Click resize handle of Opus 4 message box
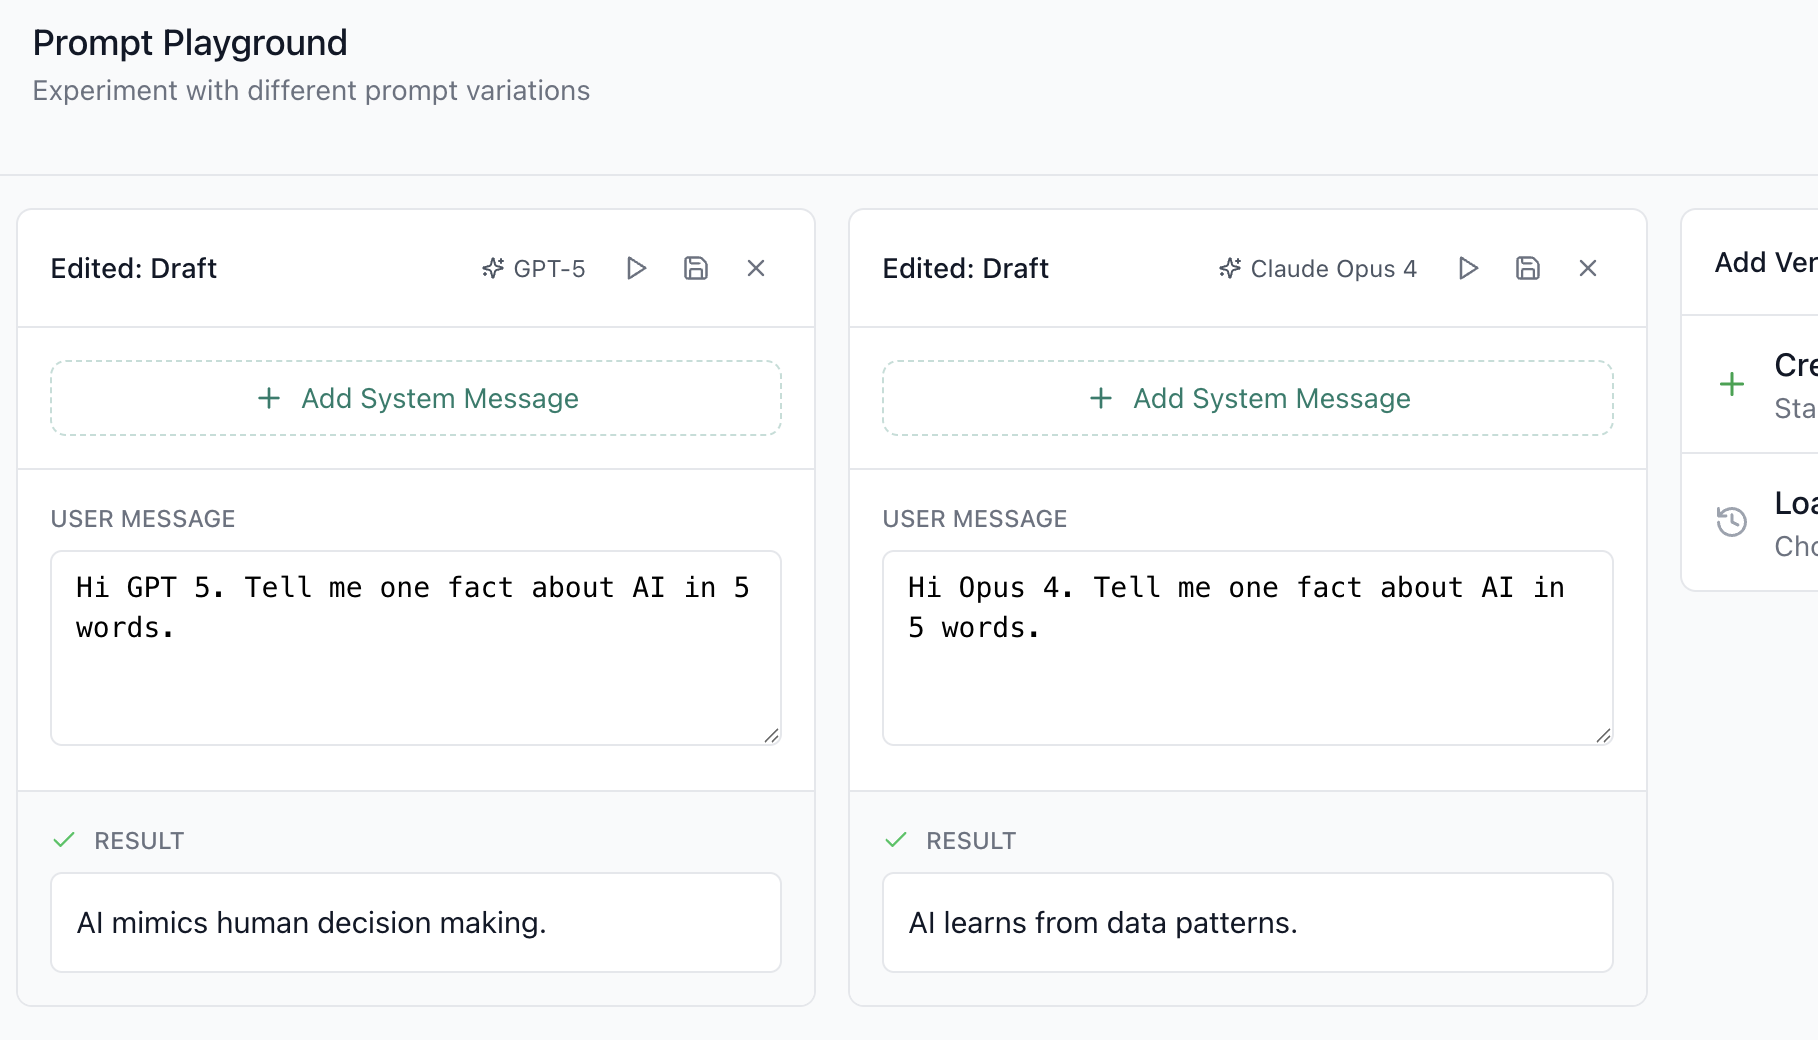 (1603, 736)
